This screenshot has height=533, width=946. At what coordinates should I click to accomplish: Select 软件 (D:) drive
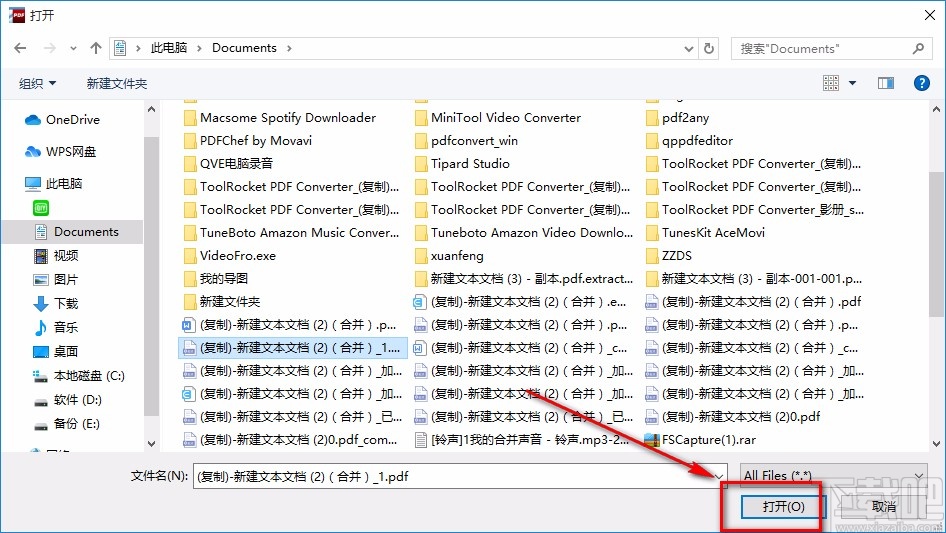[x=68, y=400]
